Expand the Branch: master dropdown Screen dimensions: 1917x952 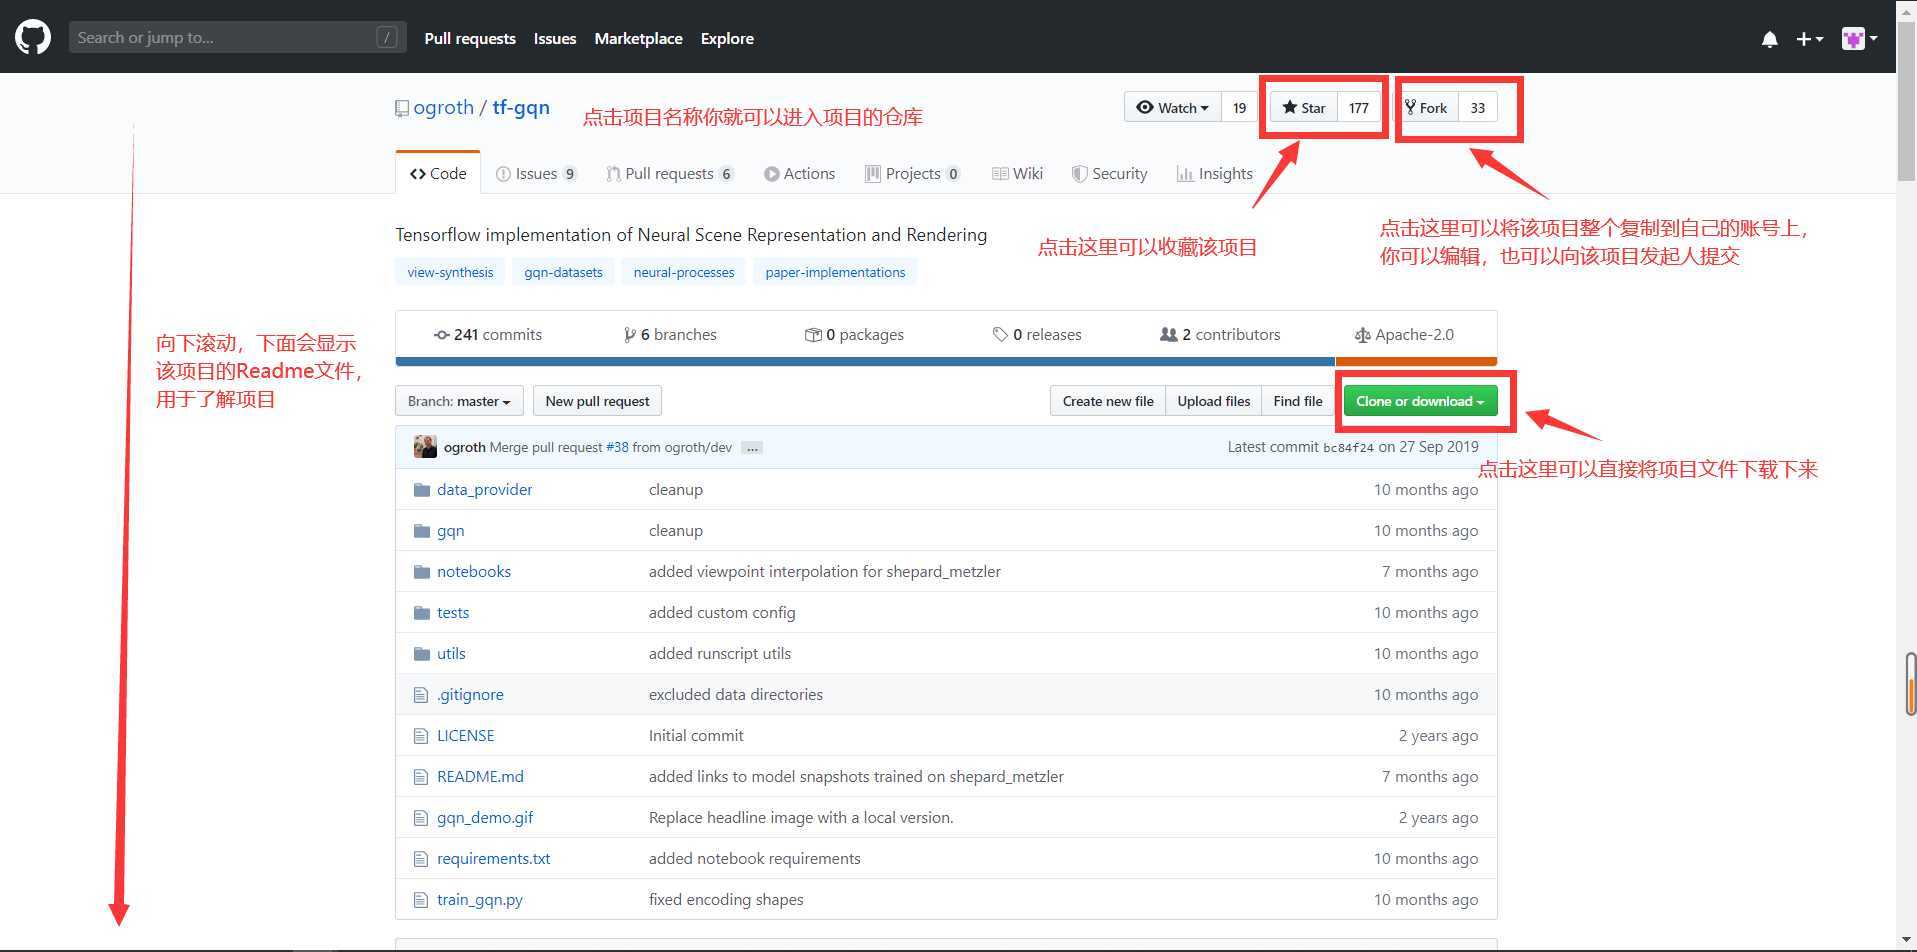point(459,401)
